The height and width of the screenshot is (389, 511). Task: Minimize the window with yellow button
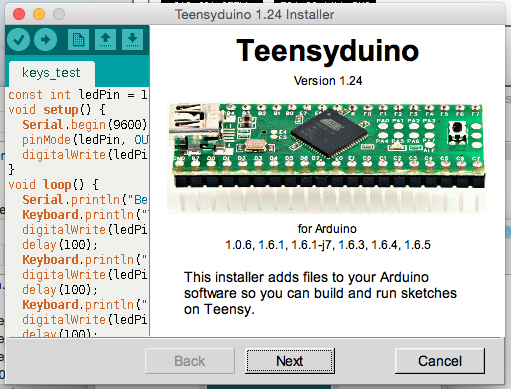[39, 14]
